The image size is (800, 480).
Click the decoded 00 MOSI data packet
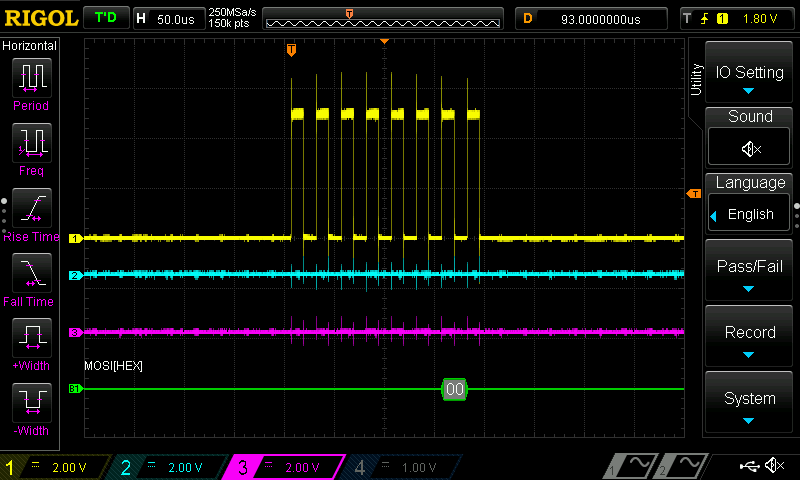click(454, 390)
